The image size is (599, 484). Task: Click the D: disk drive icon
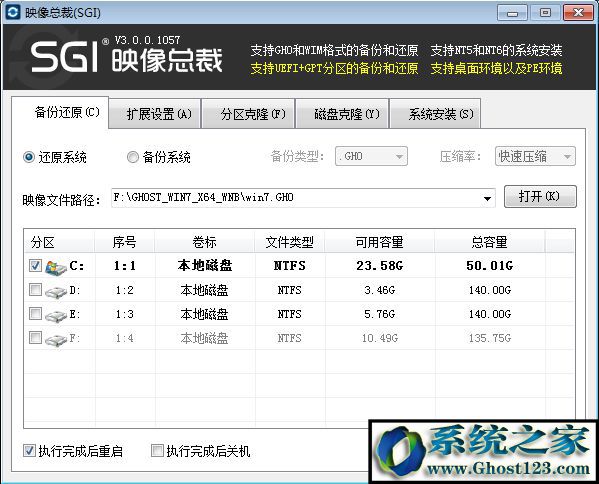56,291
